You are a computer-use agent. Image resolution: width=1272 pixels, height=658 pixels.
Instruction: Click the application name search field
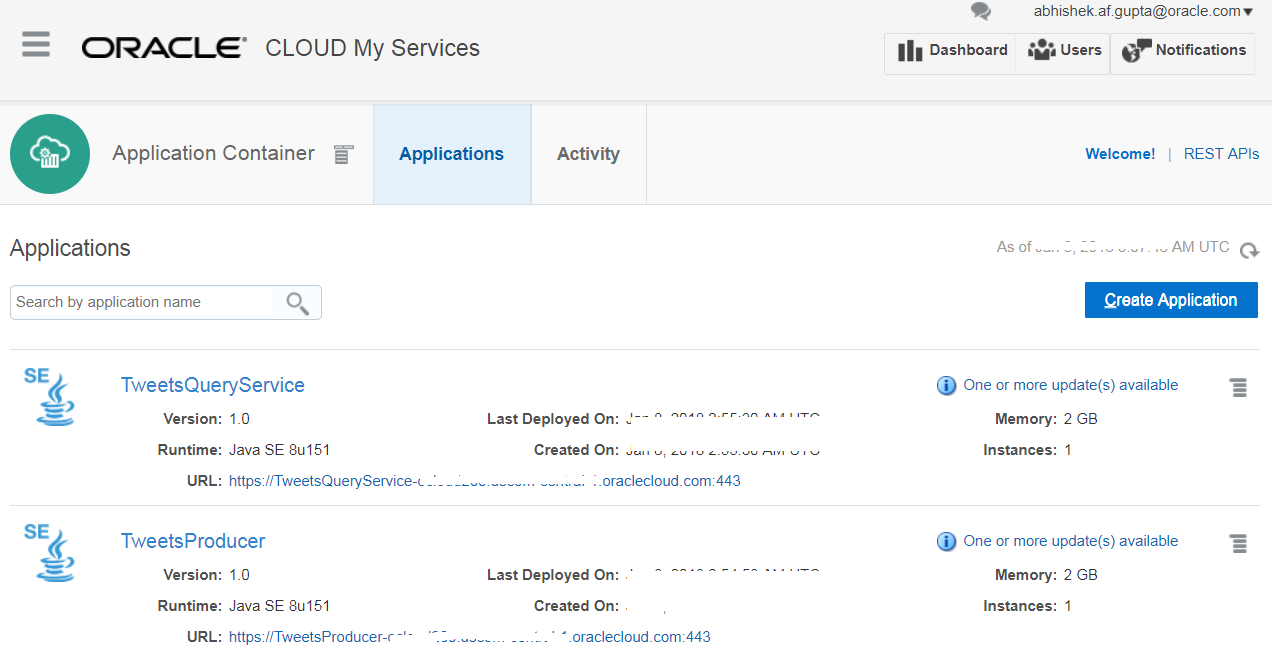click(140, 302)
